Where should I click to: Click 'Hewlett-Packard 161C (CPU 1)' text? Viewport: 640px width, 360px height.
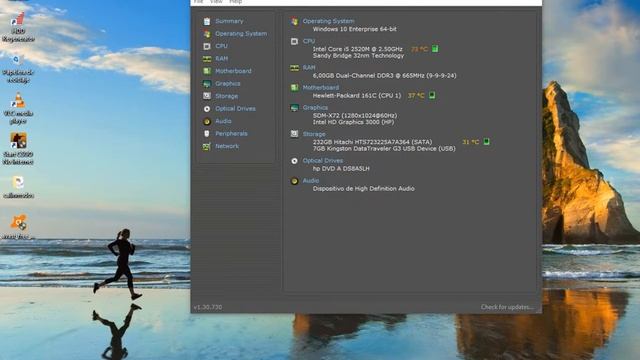tap(357, 96)
